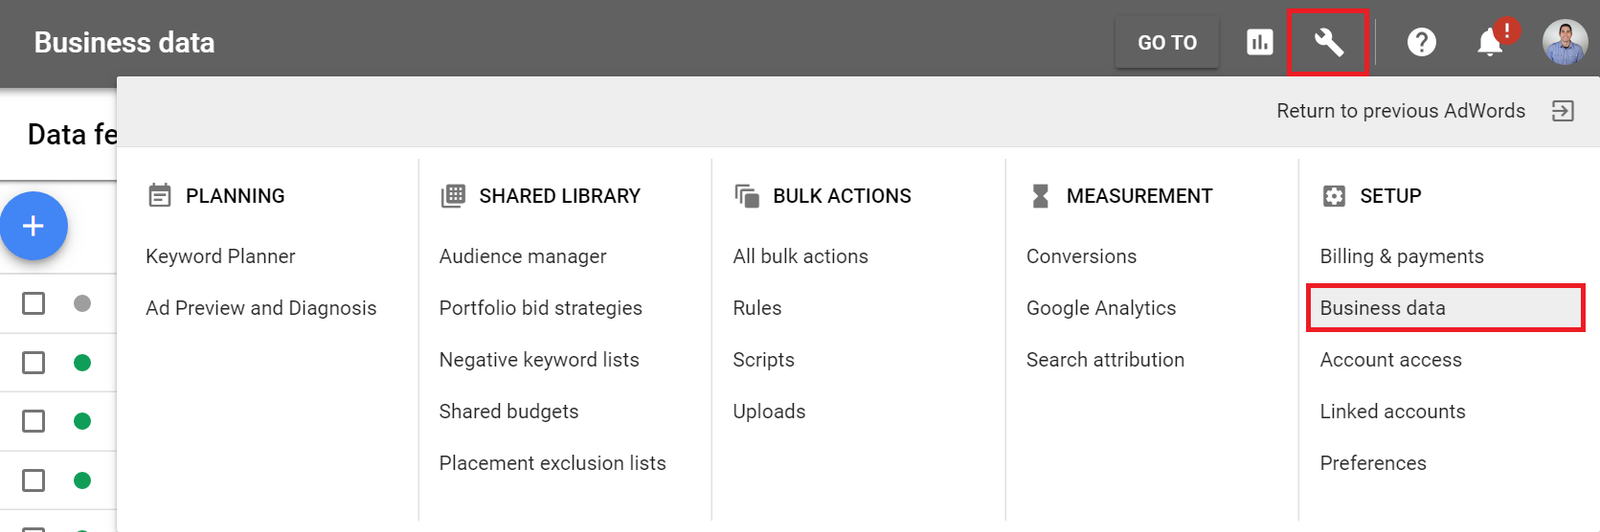Go to Conversions under Measurement
This screenshot has width=1600, height=532.
1081,257
